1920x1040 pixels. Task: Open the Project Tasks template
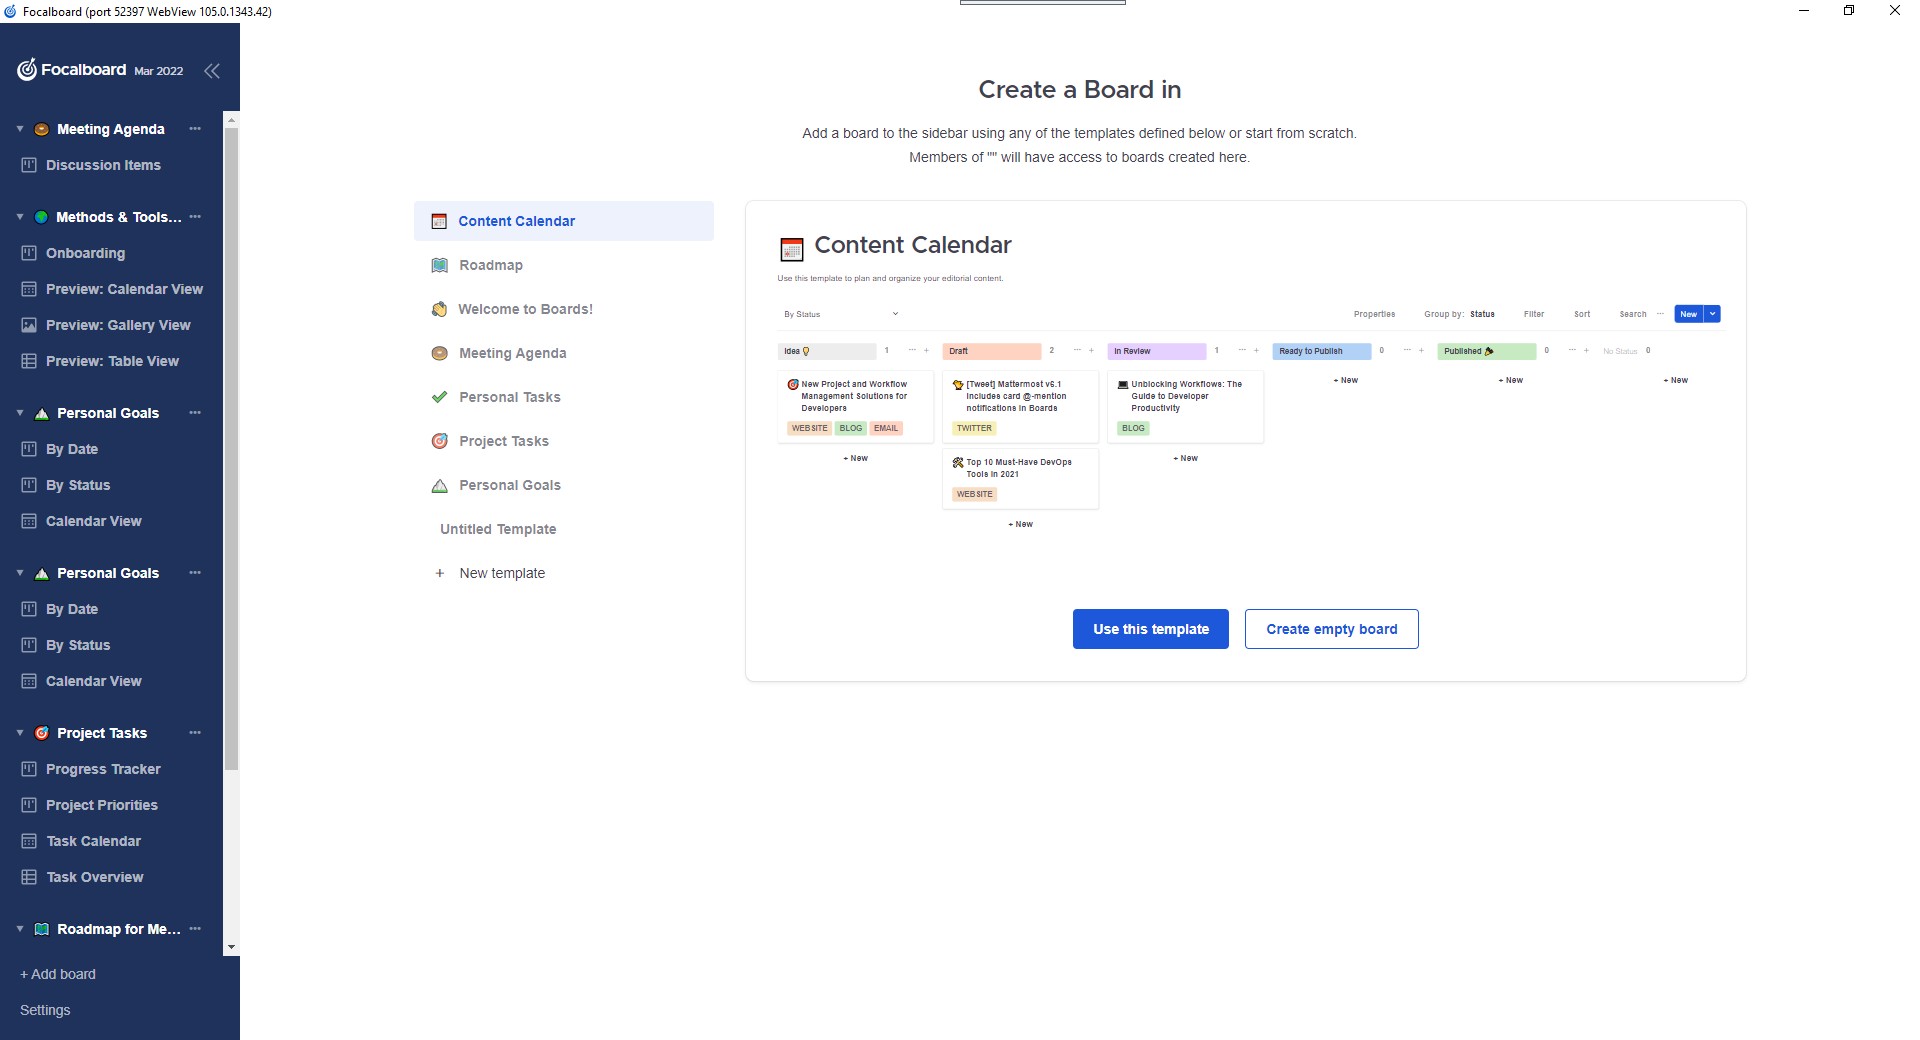tap(503, 441)
